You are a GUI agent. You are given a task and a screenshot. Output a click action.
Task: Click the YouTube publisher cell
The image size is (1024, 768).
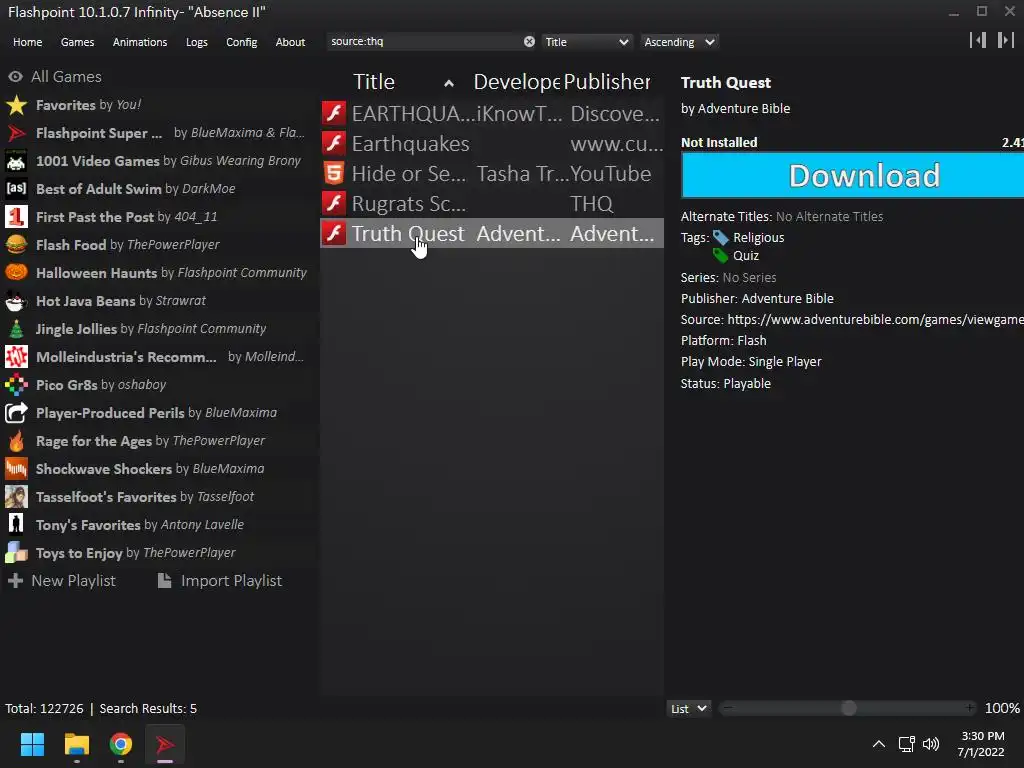tap(611, 173)
